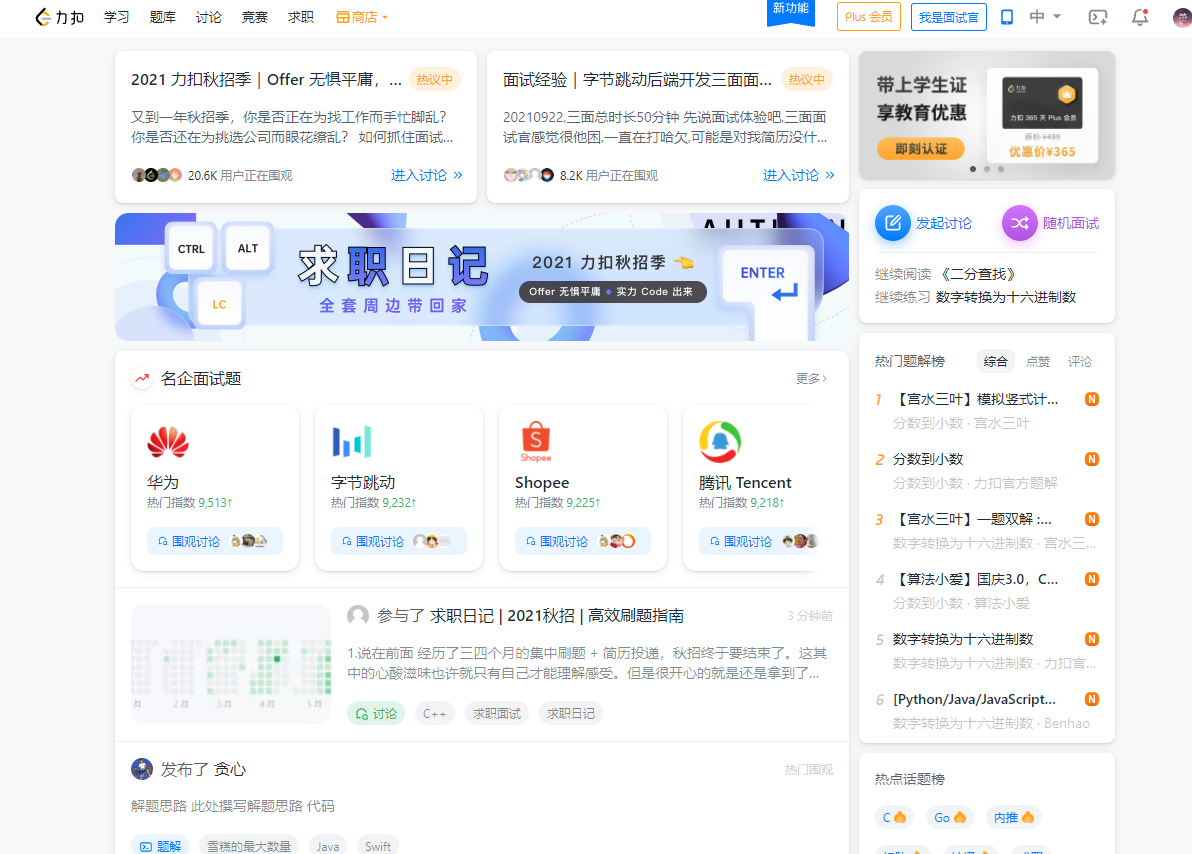Click the 腾讯 Tencent company logo
This screenshot has width=1192, height=854.
(720, 442)
